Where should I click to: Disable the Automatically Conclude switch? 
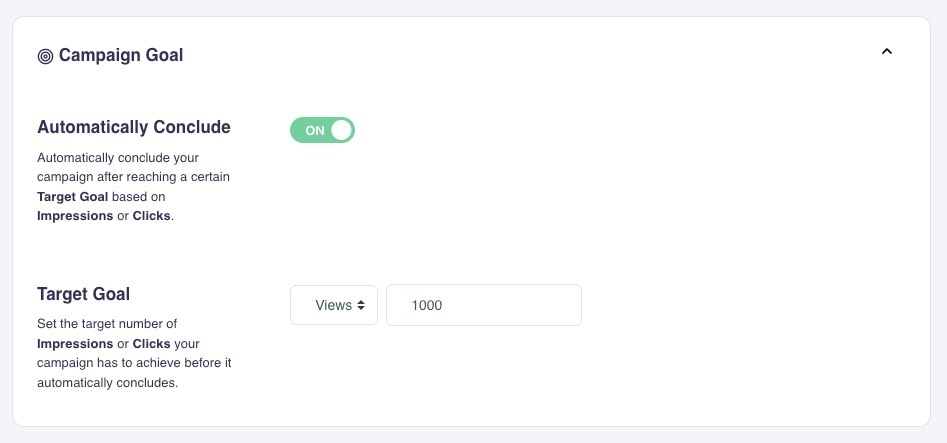click(322, 130)
